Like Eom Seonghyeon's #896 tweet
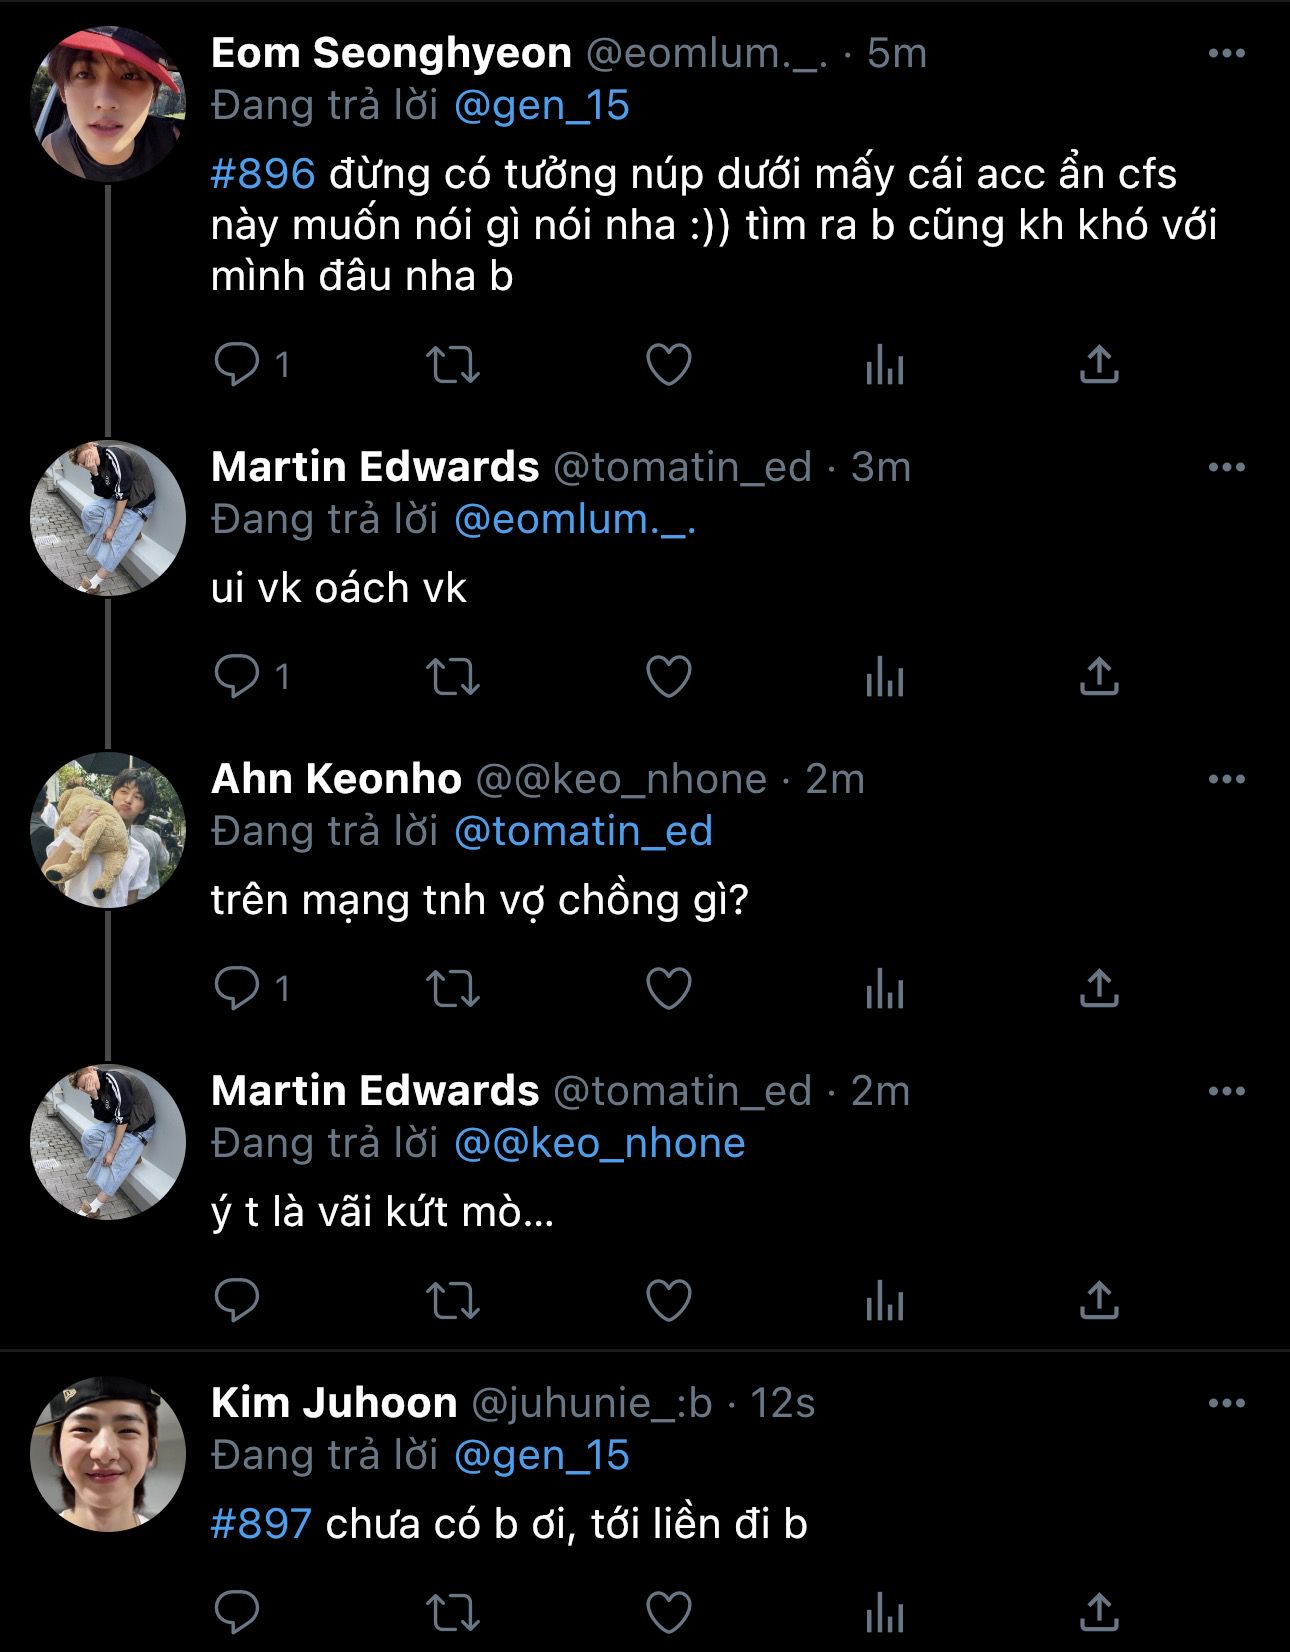This screenshot has height=1652, width=1290. tap(669, 365)
